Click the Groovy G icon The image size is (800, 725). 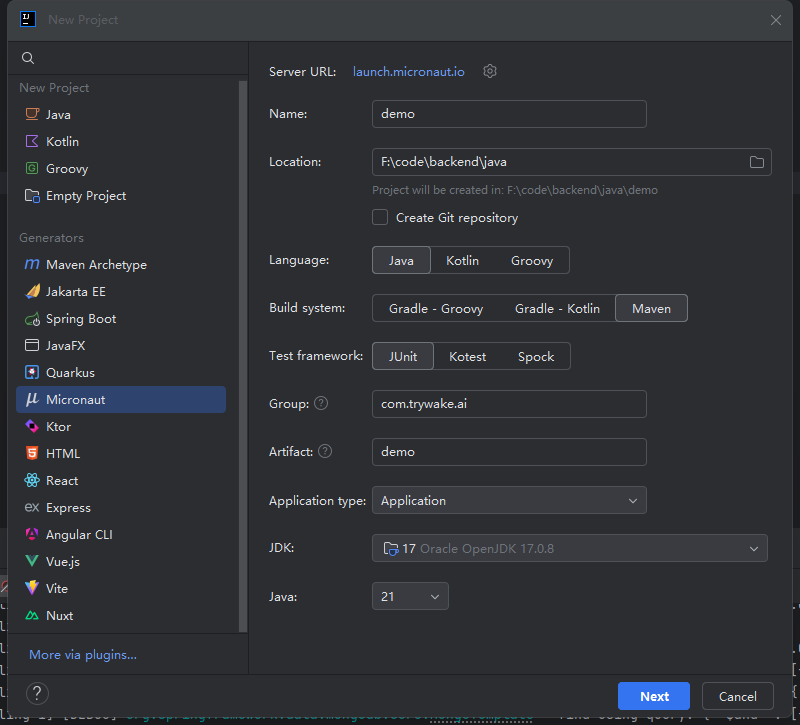(x=32, y=168)
